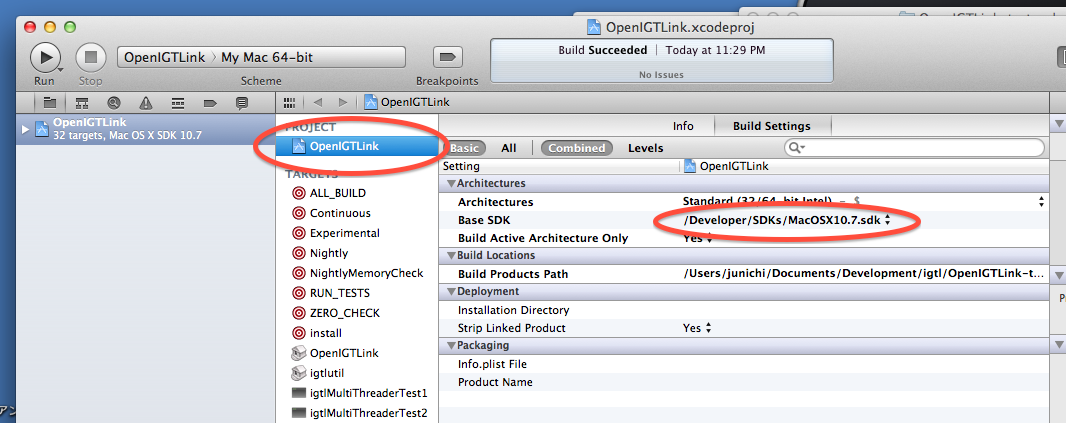This screenshot has width=1066, height=423.
Task: Expand the OpenIGTLink project in navigator
Action: (x=26, y=129)
